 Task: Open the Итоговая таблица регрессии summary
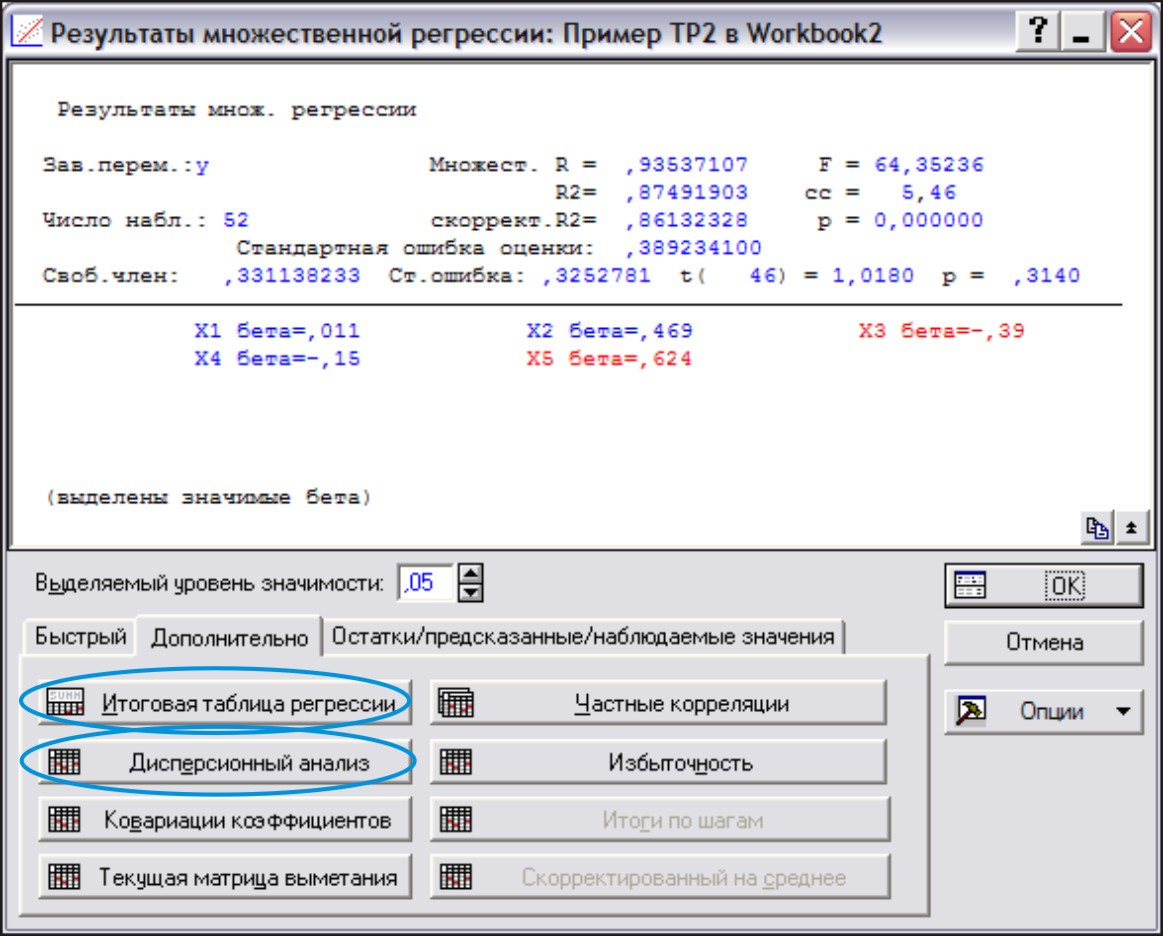click(x=225, y=702)
